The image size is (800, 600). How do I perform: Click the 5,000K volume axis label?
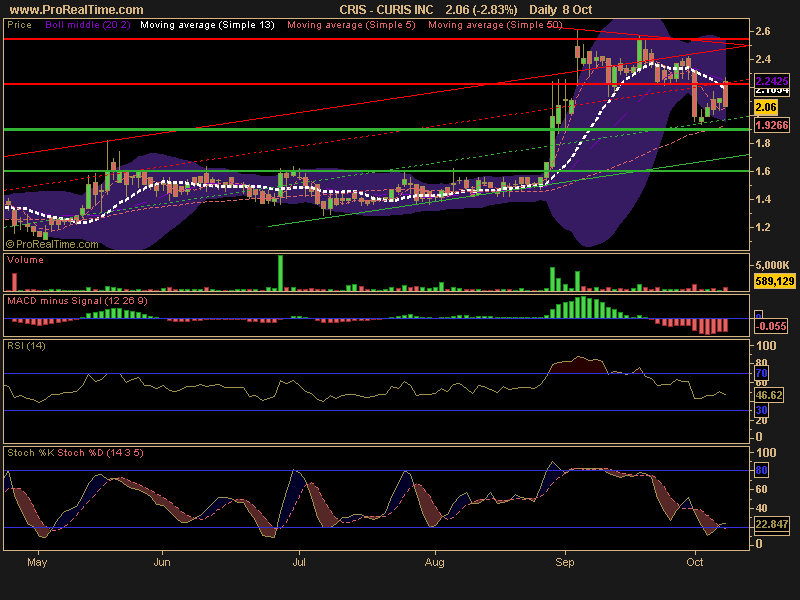[x=773, y=265]
